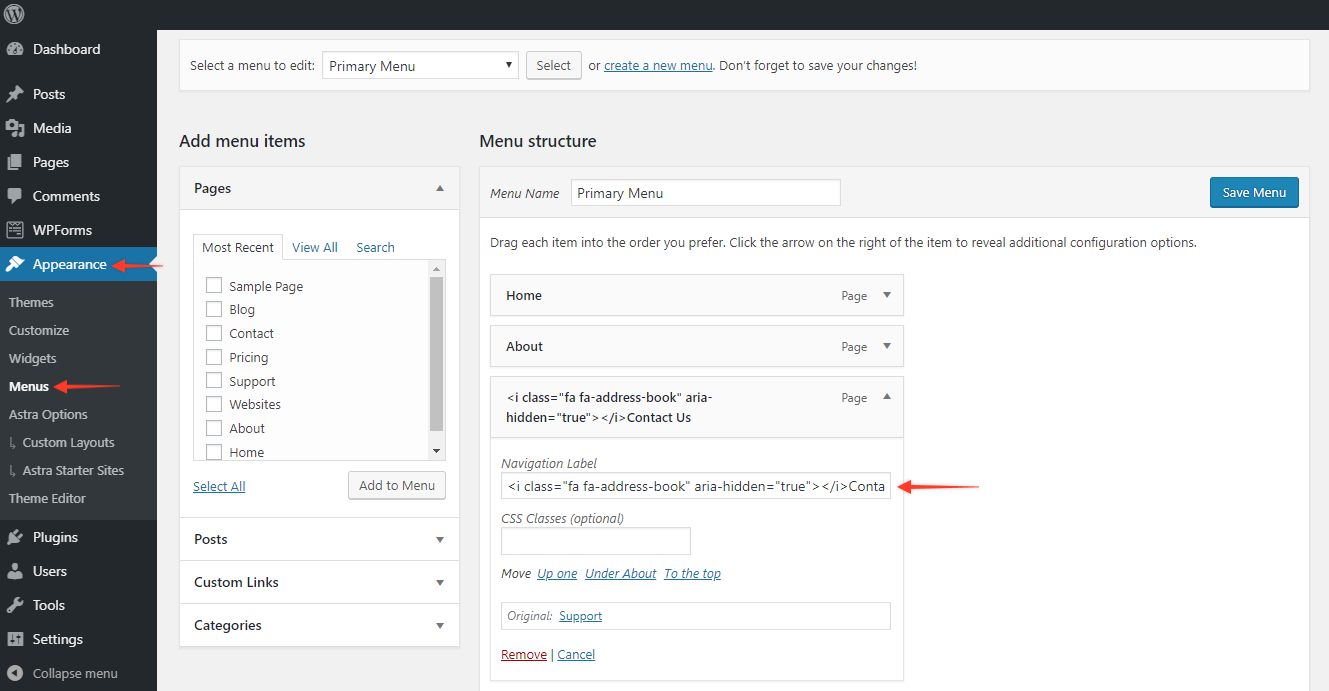The width and height of the screenshot is (1329, 691).
Task: Click the Dashboard gauge icon
Action: point(15,49)
